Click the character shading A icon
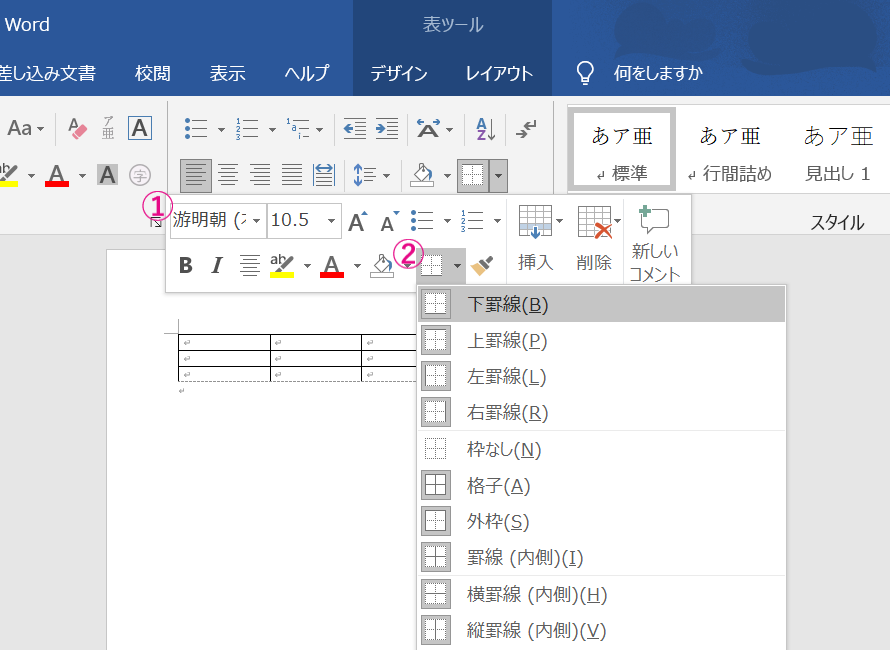 point(107,175)
